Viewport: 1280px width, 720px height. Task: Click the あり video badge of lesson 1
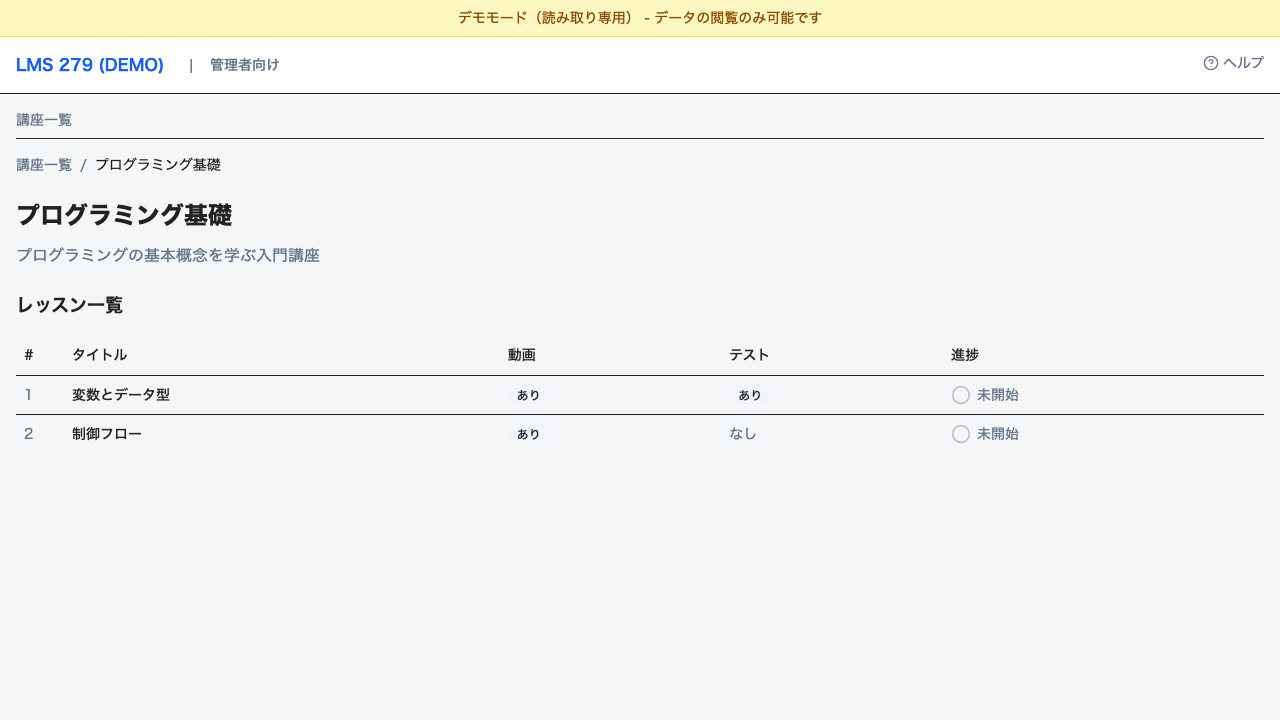click(528, 394)
